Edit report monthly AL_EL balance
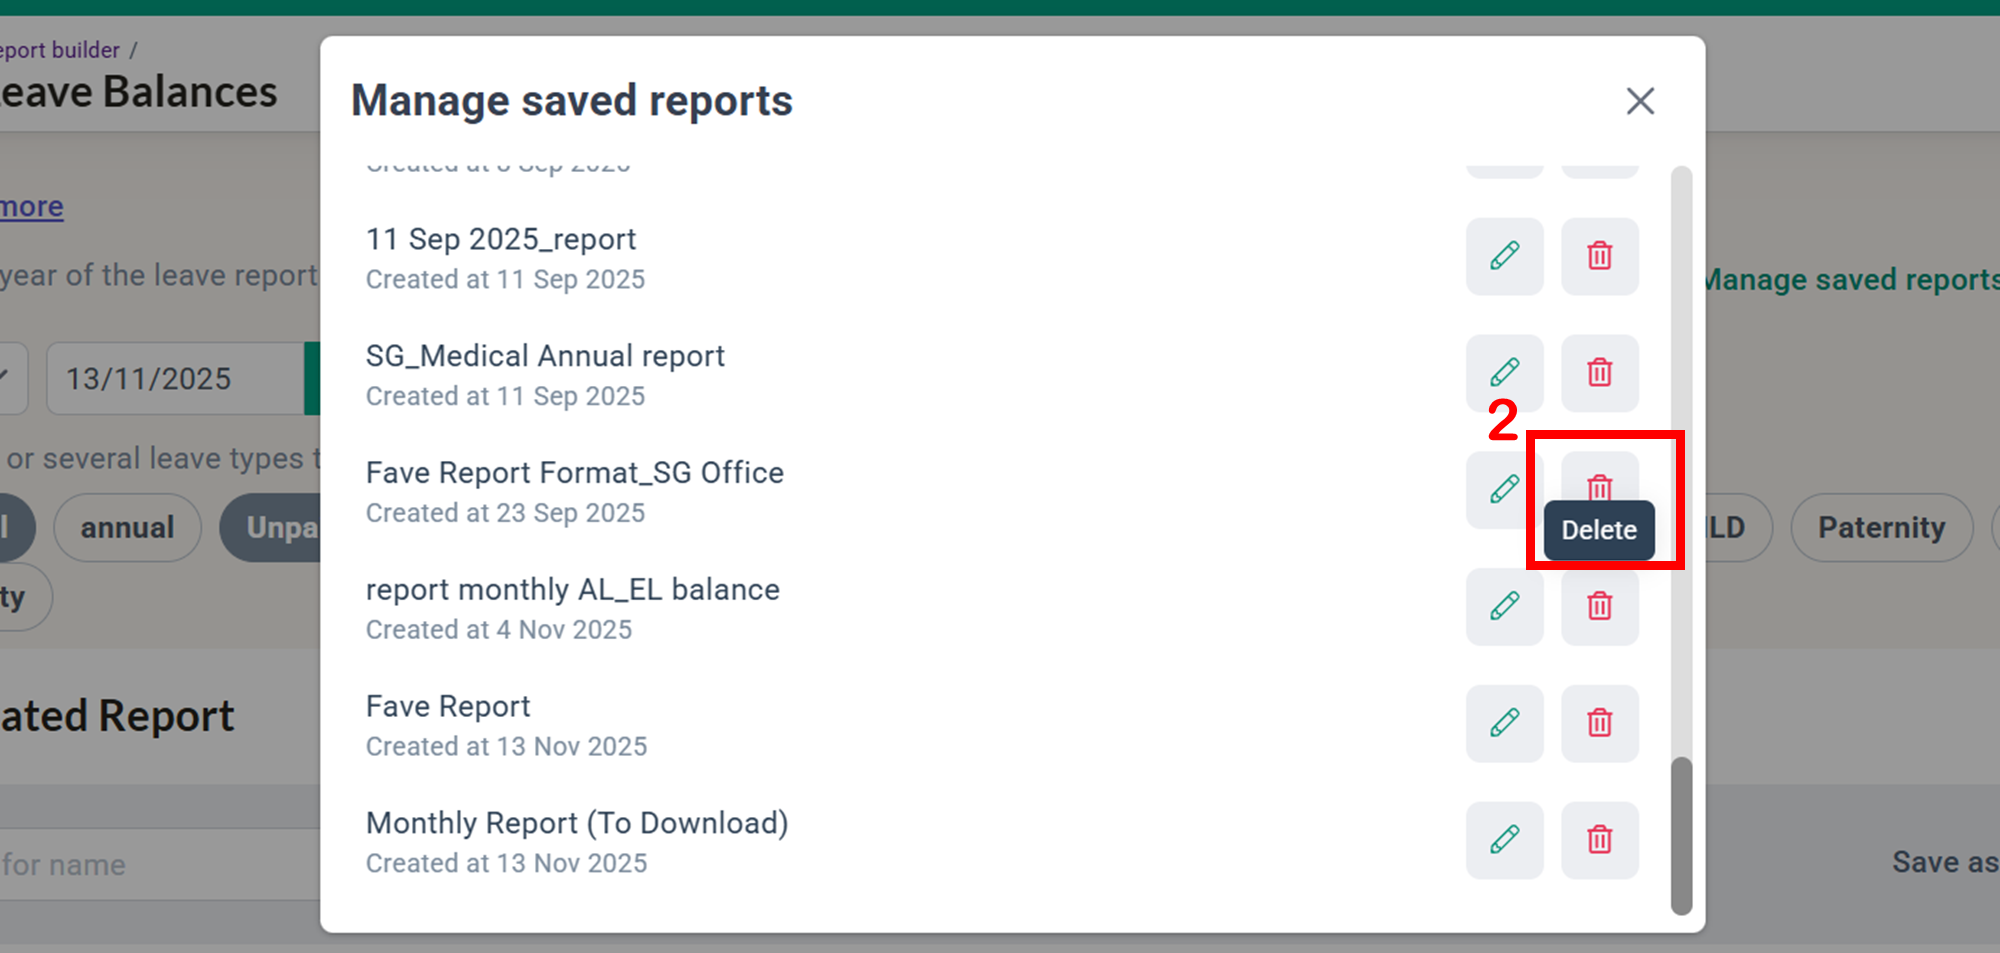 pos(1504,606)
